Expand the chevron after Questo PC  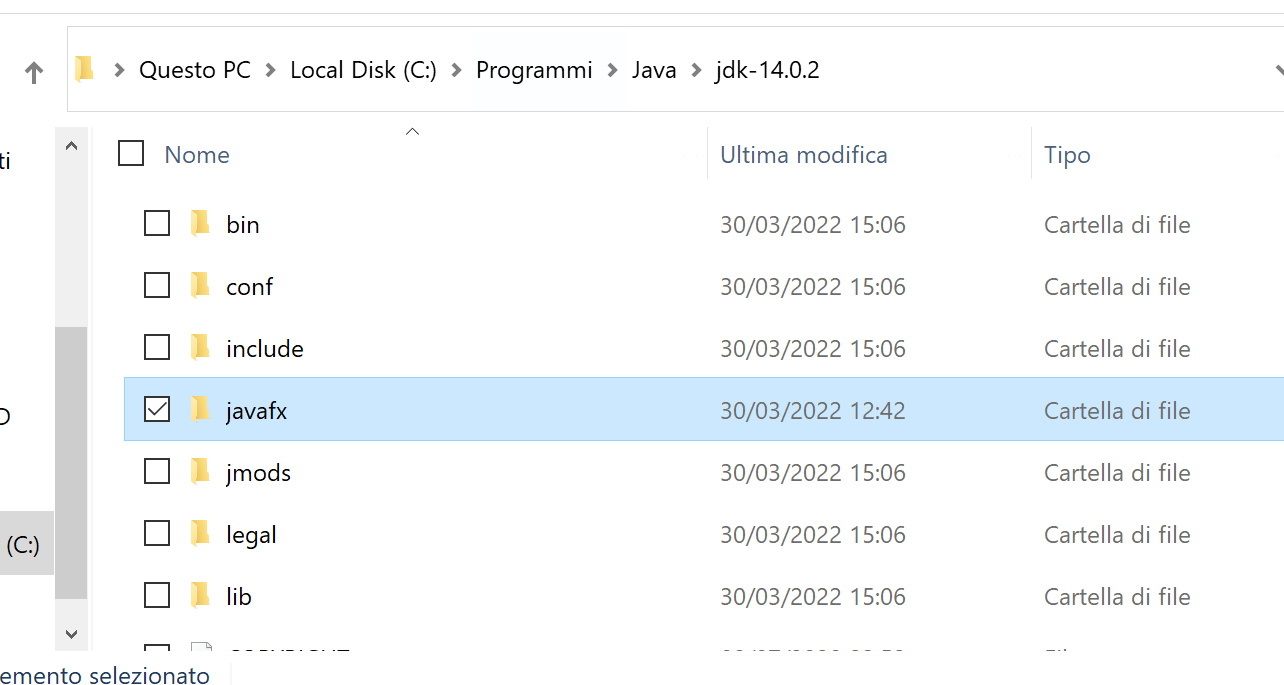coord(271,70)
